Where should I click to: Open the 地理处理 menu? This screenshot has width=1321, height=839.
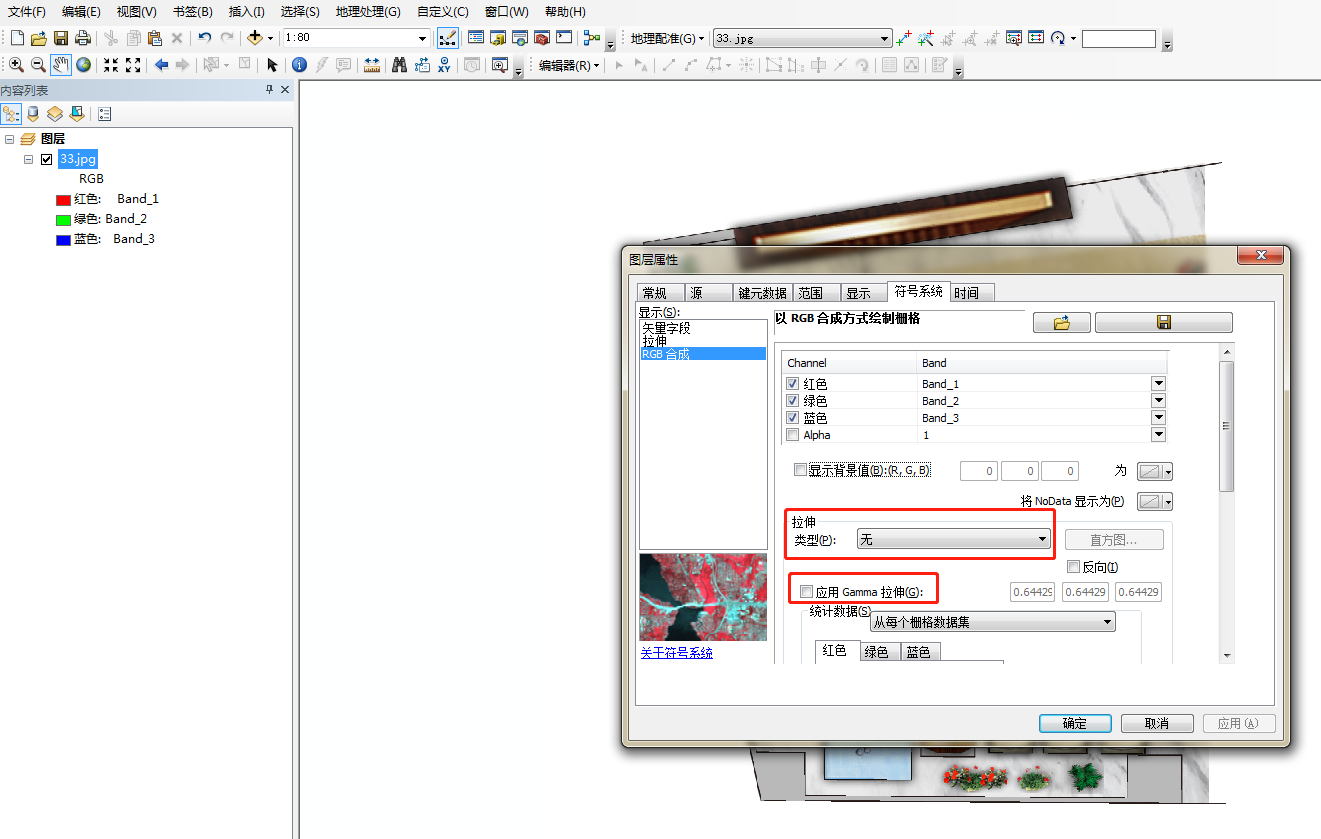point(367,11)
